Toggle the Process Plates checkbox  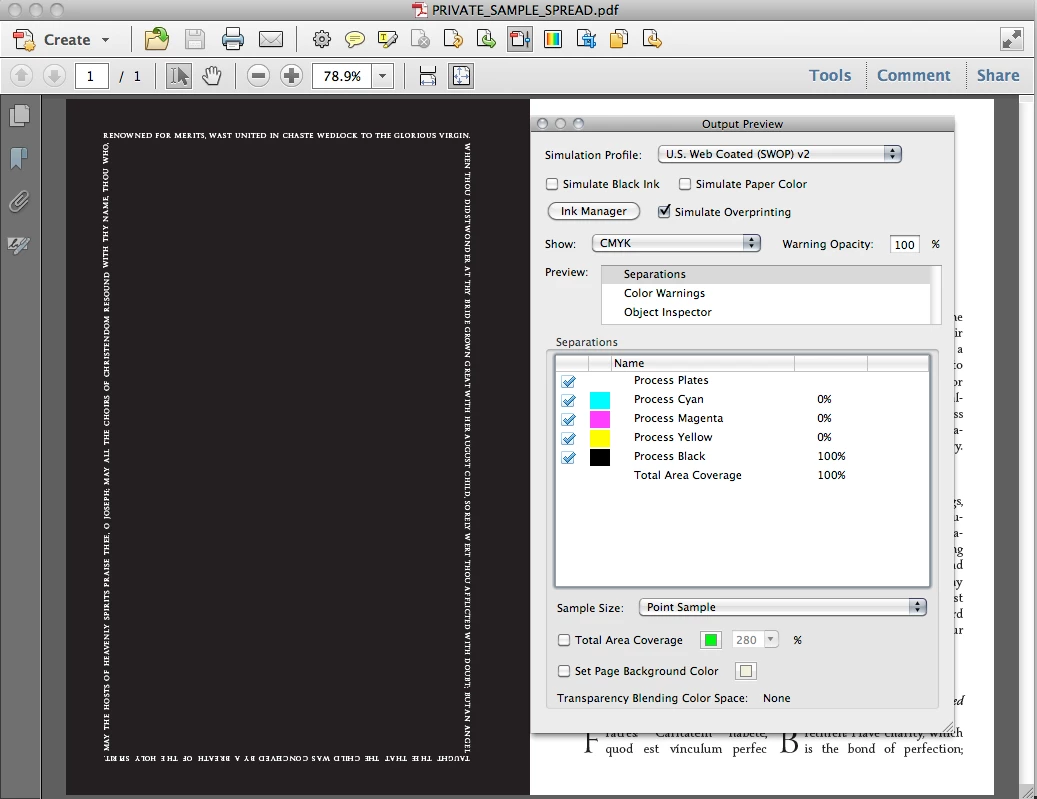click(x=568, y=382)
